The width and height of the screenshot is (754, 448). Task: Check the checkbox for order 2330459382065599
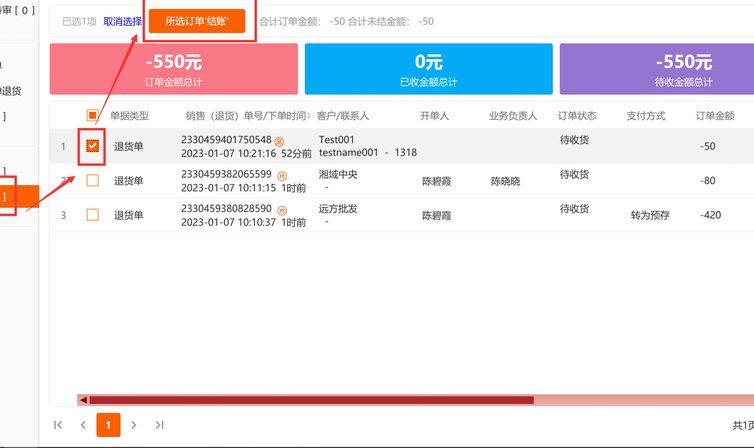coord(92,180)
